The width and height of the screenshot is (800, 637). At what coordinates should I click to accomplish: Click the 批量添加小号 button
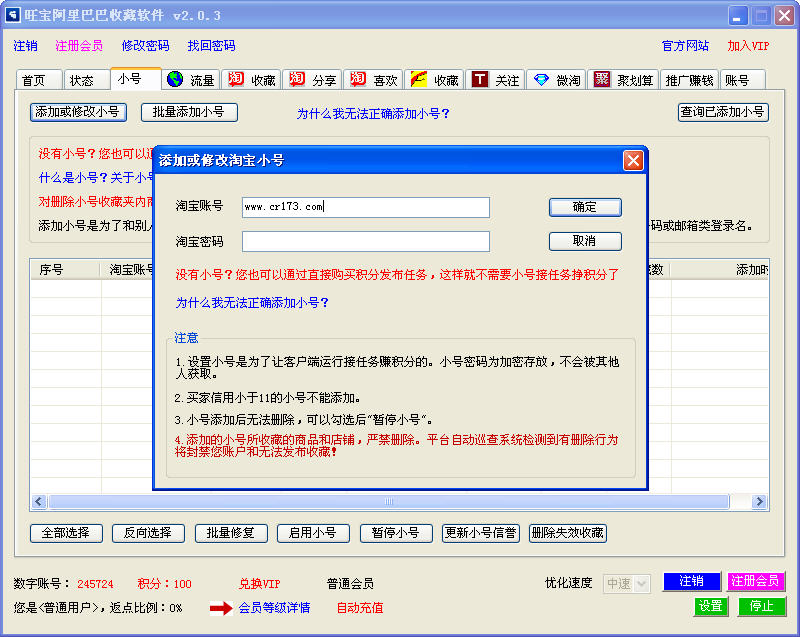189,112
